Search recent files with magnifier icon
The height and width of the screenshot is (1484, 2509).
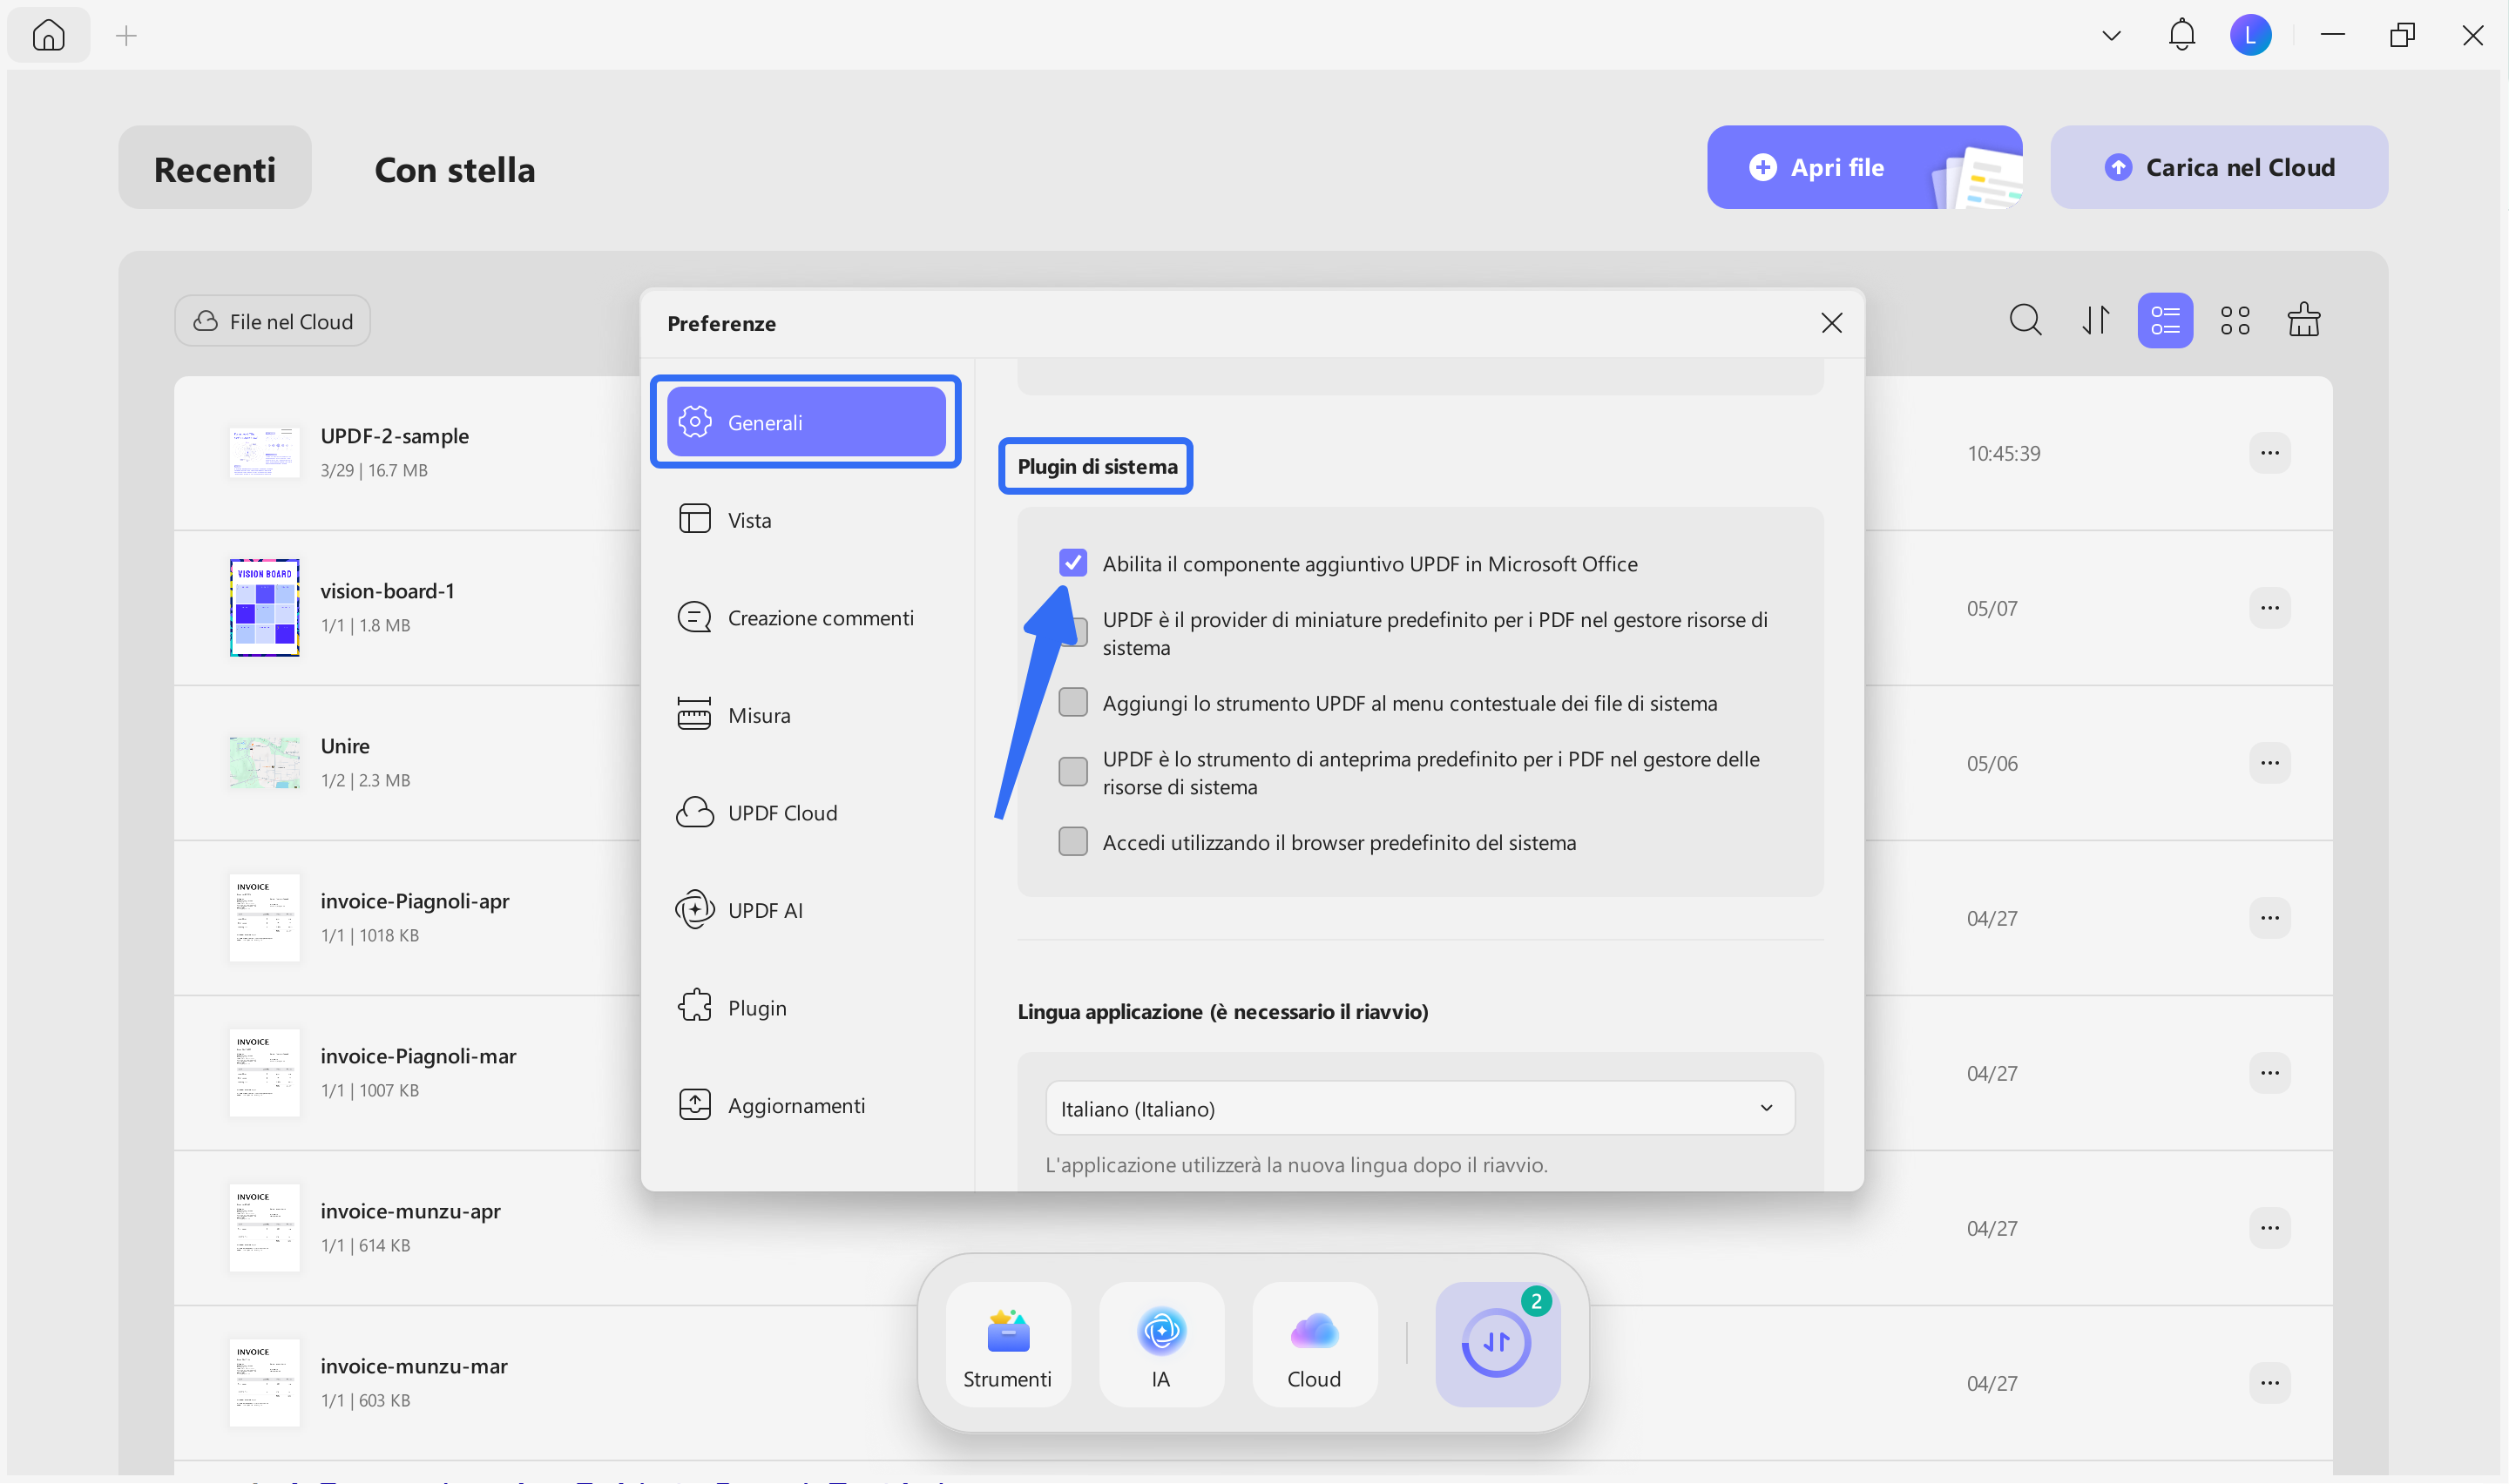tap(2025, 320)
